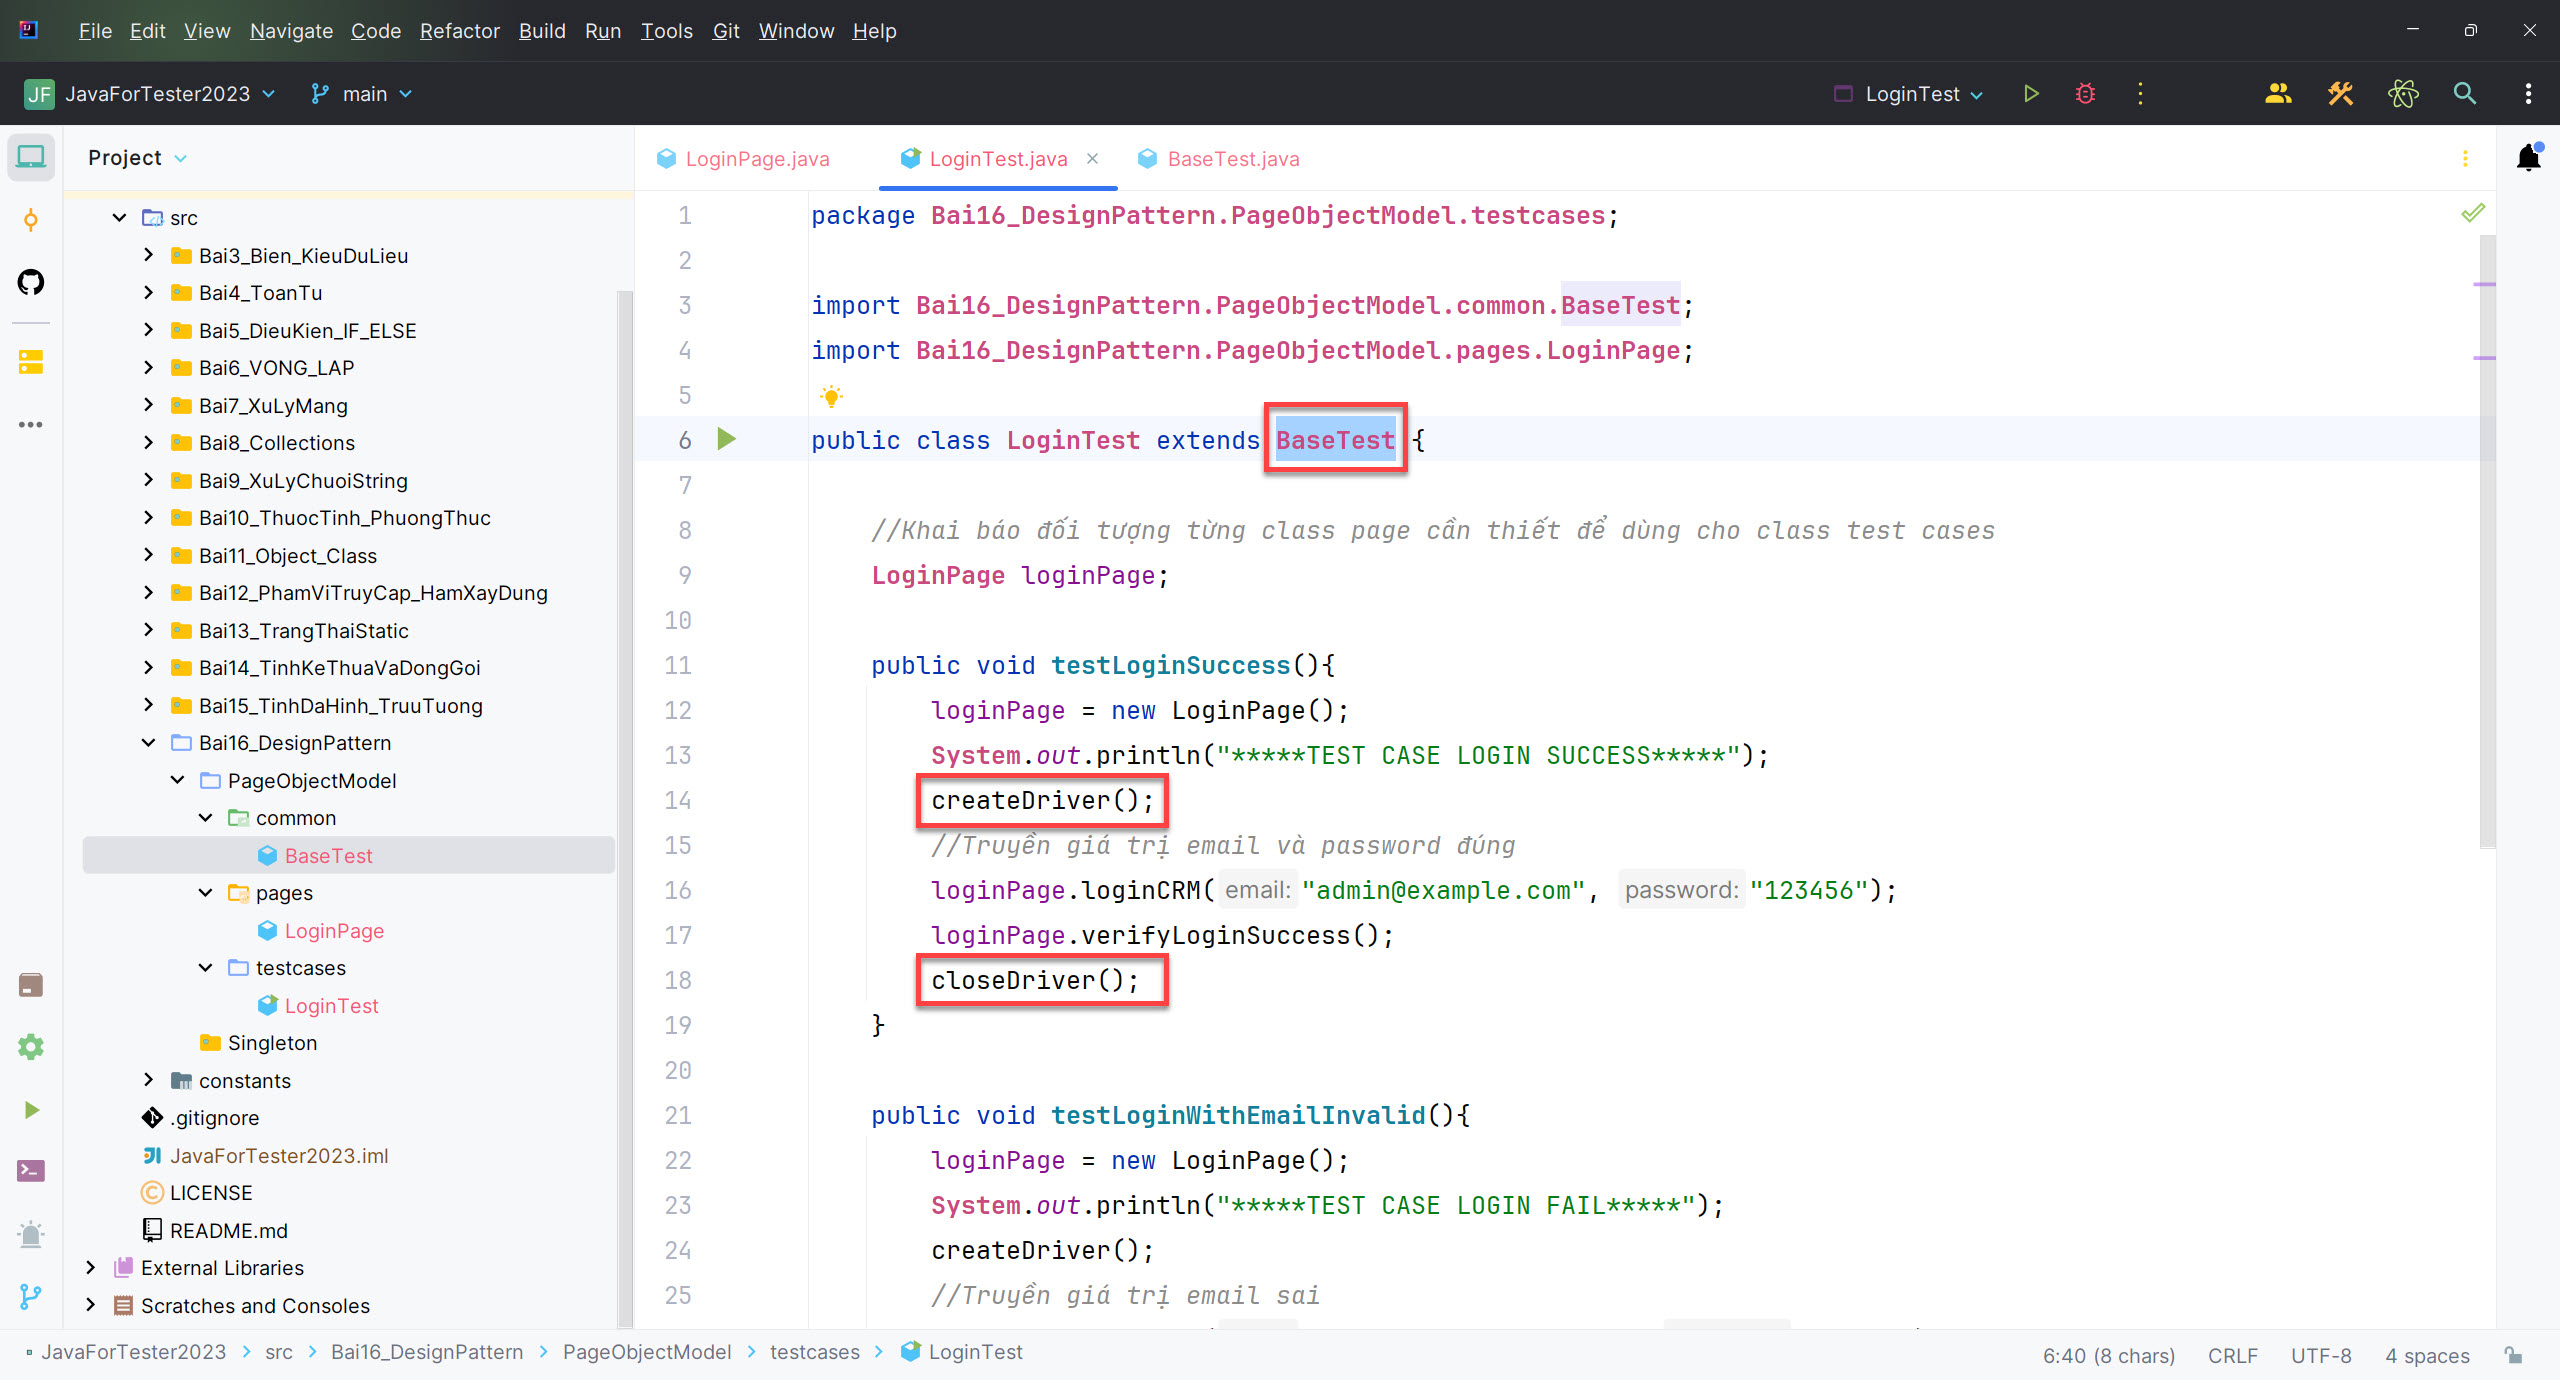
Task: Select README.md in project tree
Action: (x=228, y=1231)
